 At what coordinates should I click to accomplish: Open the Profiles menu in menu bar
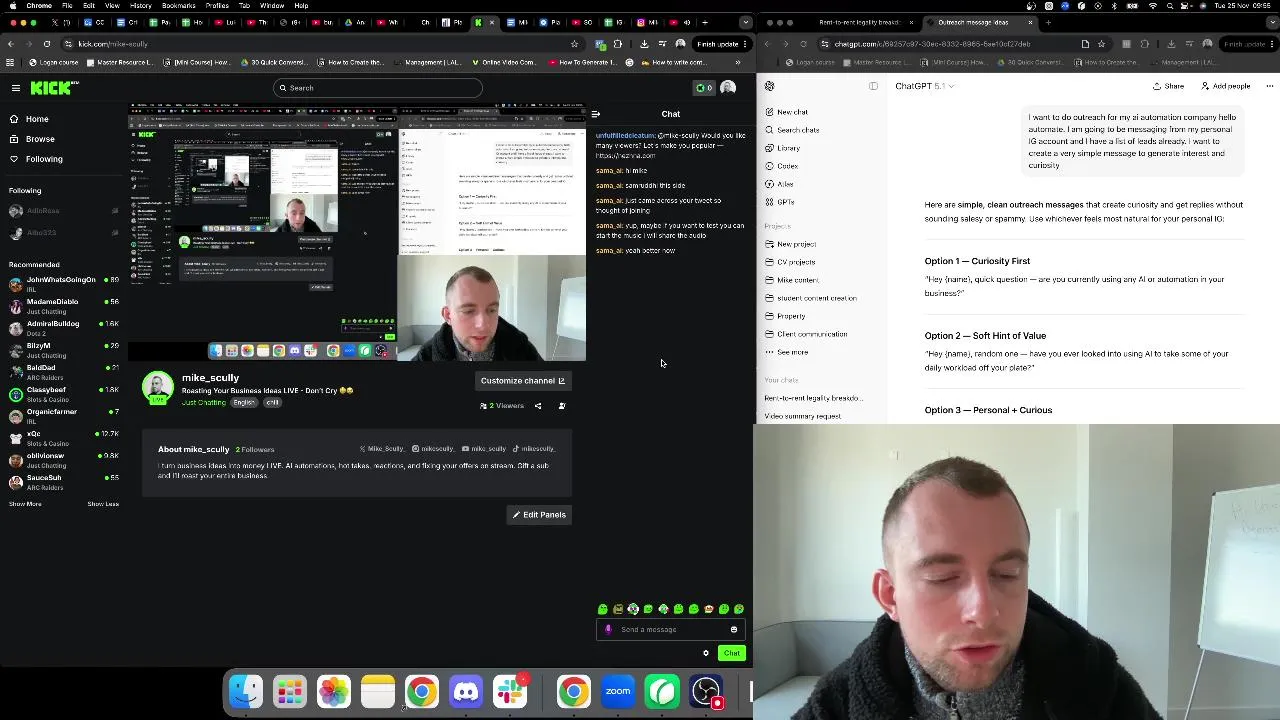pyautogui.click(x=217, y=6)
